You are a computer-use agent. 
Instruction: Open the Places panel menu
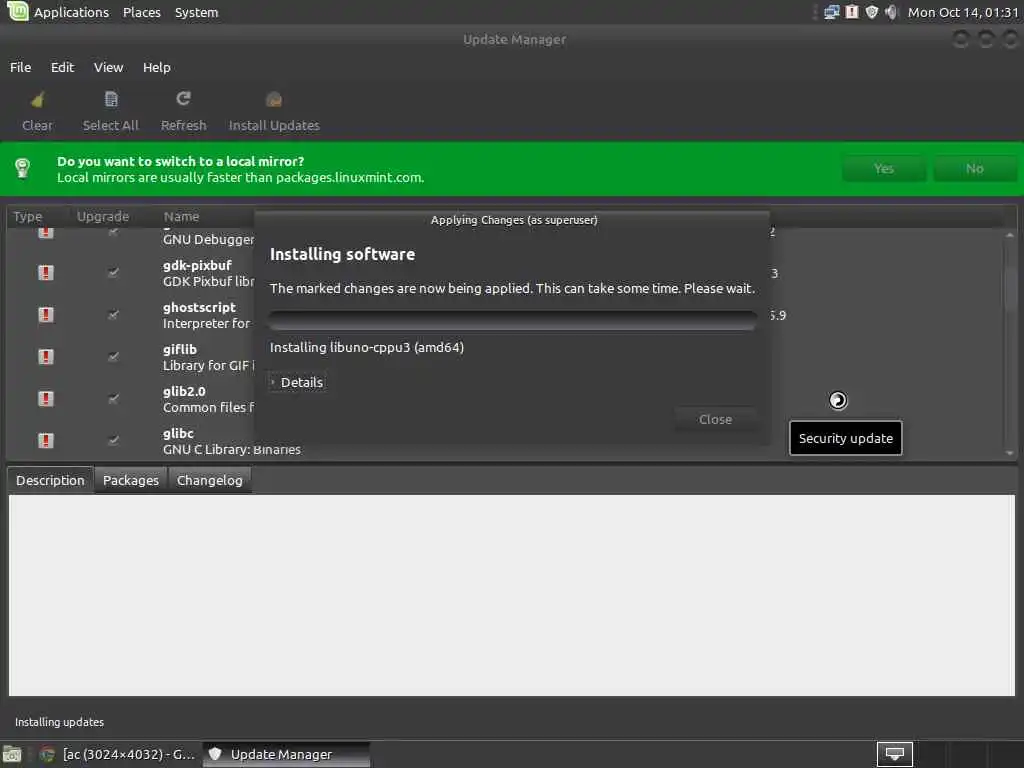[142, 12]
